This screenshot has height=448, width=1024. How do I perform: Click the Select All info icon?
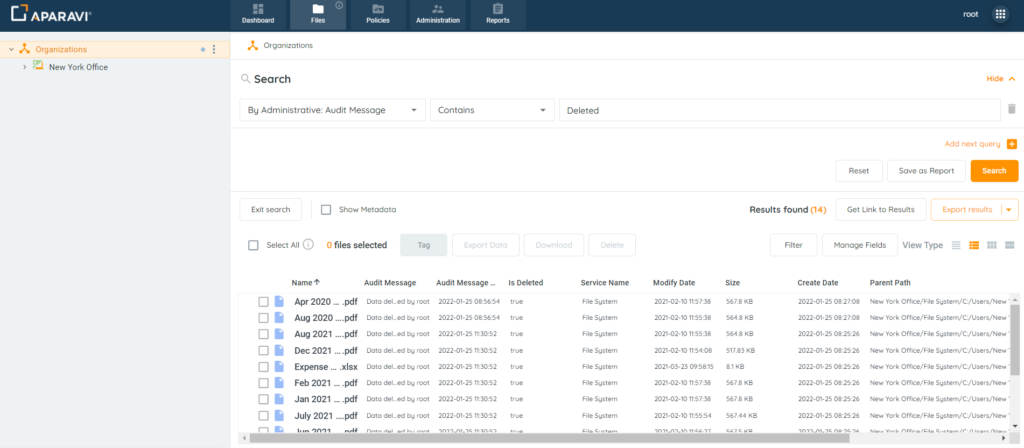pyautogui.click(x=308, y=245)
